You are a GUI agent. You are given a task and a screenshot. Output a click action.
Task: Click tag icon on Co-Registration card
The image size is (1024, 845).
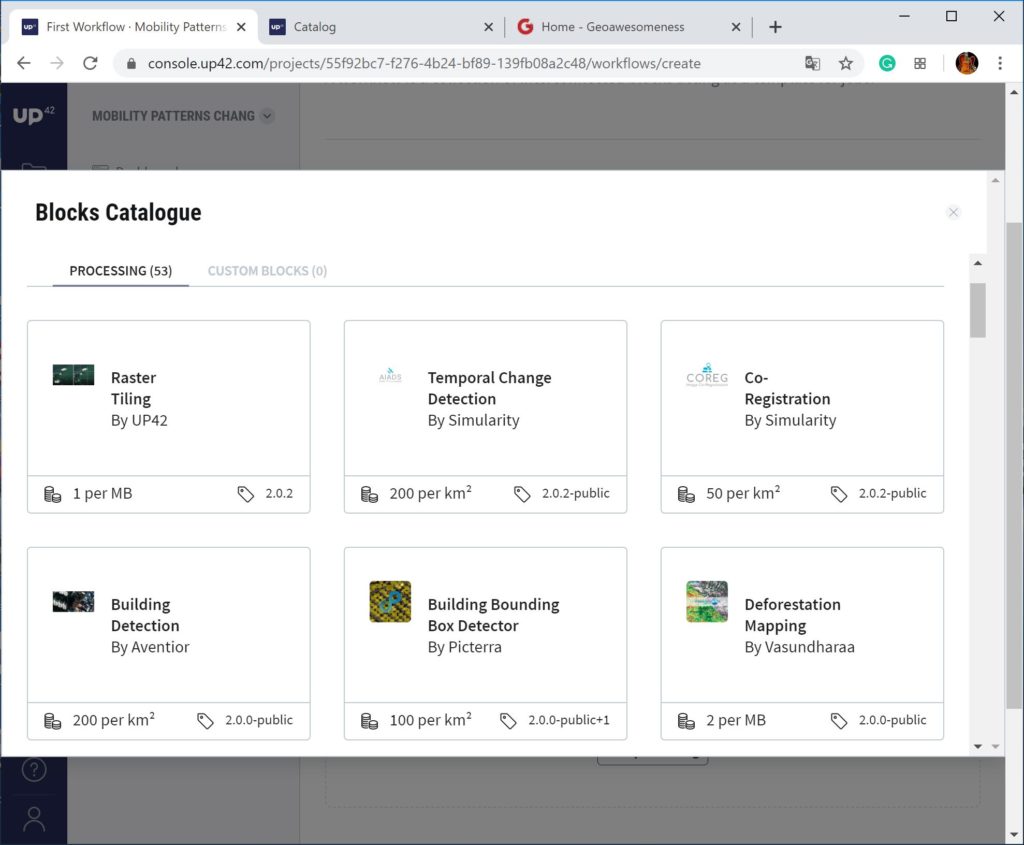(x=839, y=494)
